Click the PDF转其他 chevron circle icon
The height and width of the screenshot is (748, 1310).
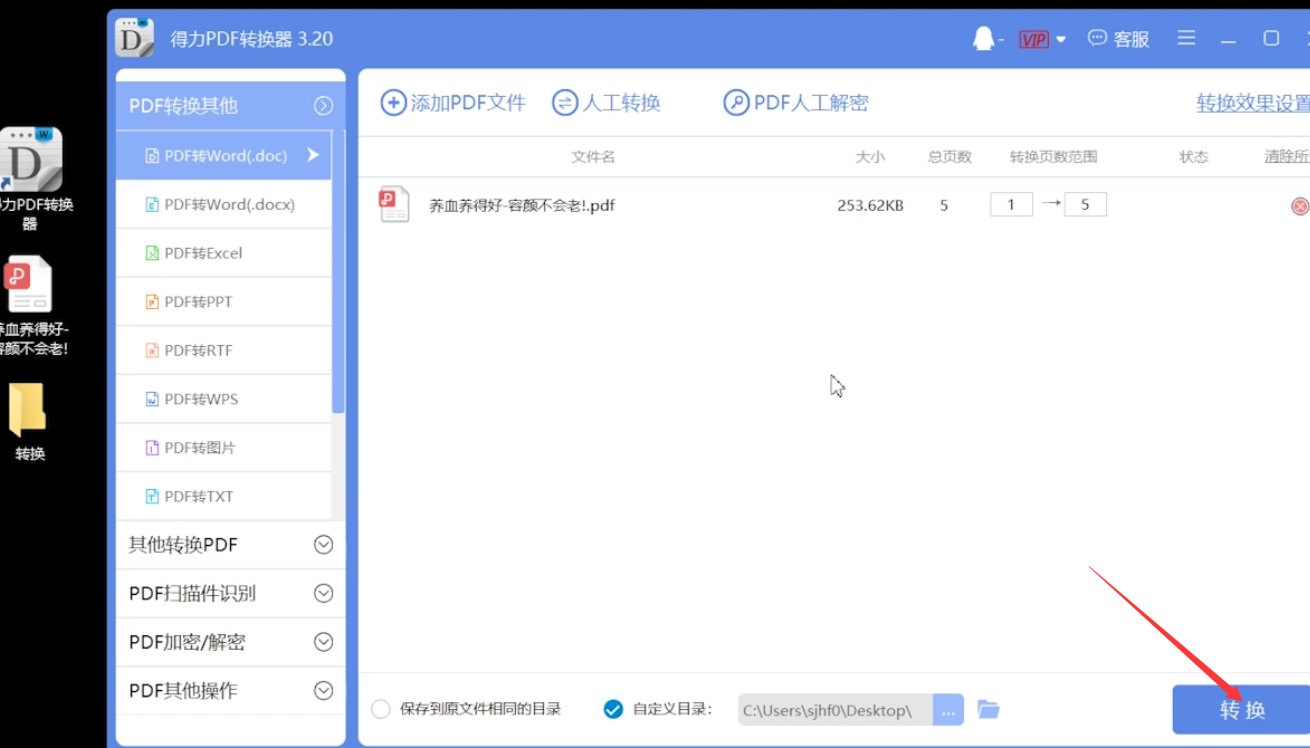pyautogui.click(x=323, y=106)
